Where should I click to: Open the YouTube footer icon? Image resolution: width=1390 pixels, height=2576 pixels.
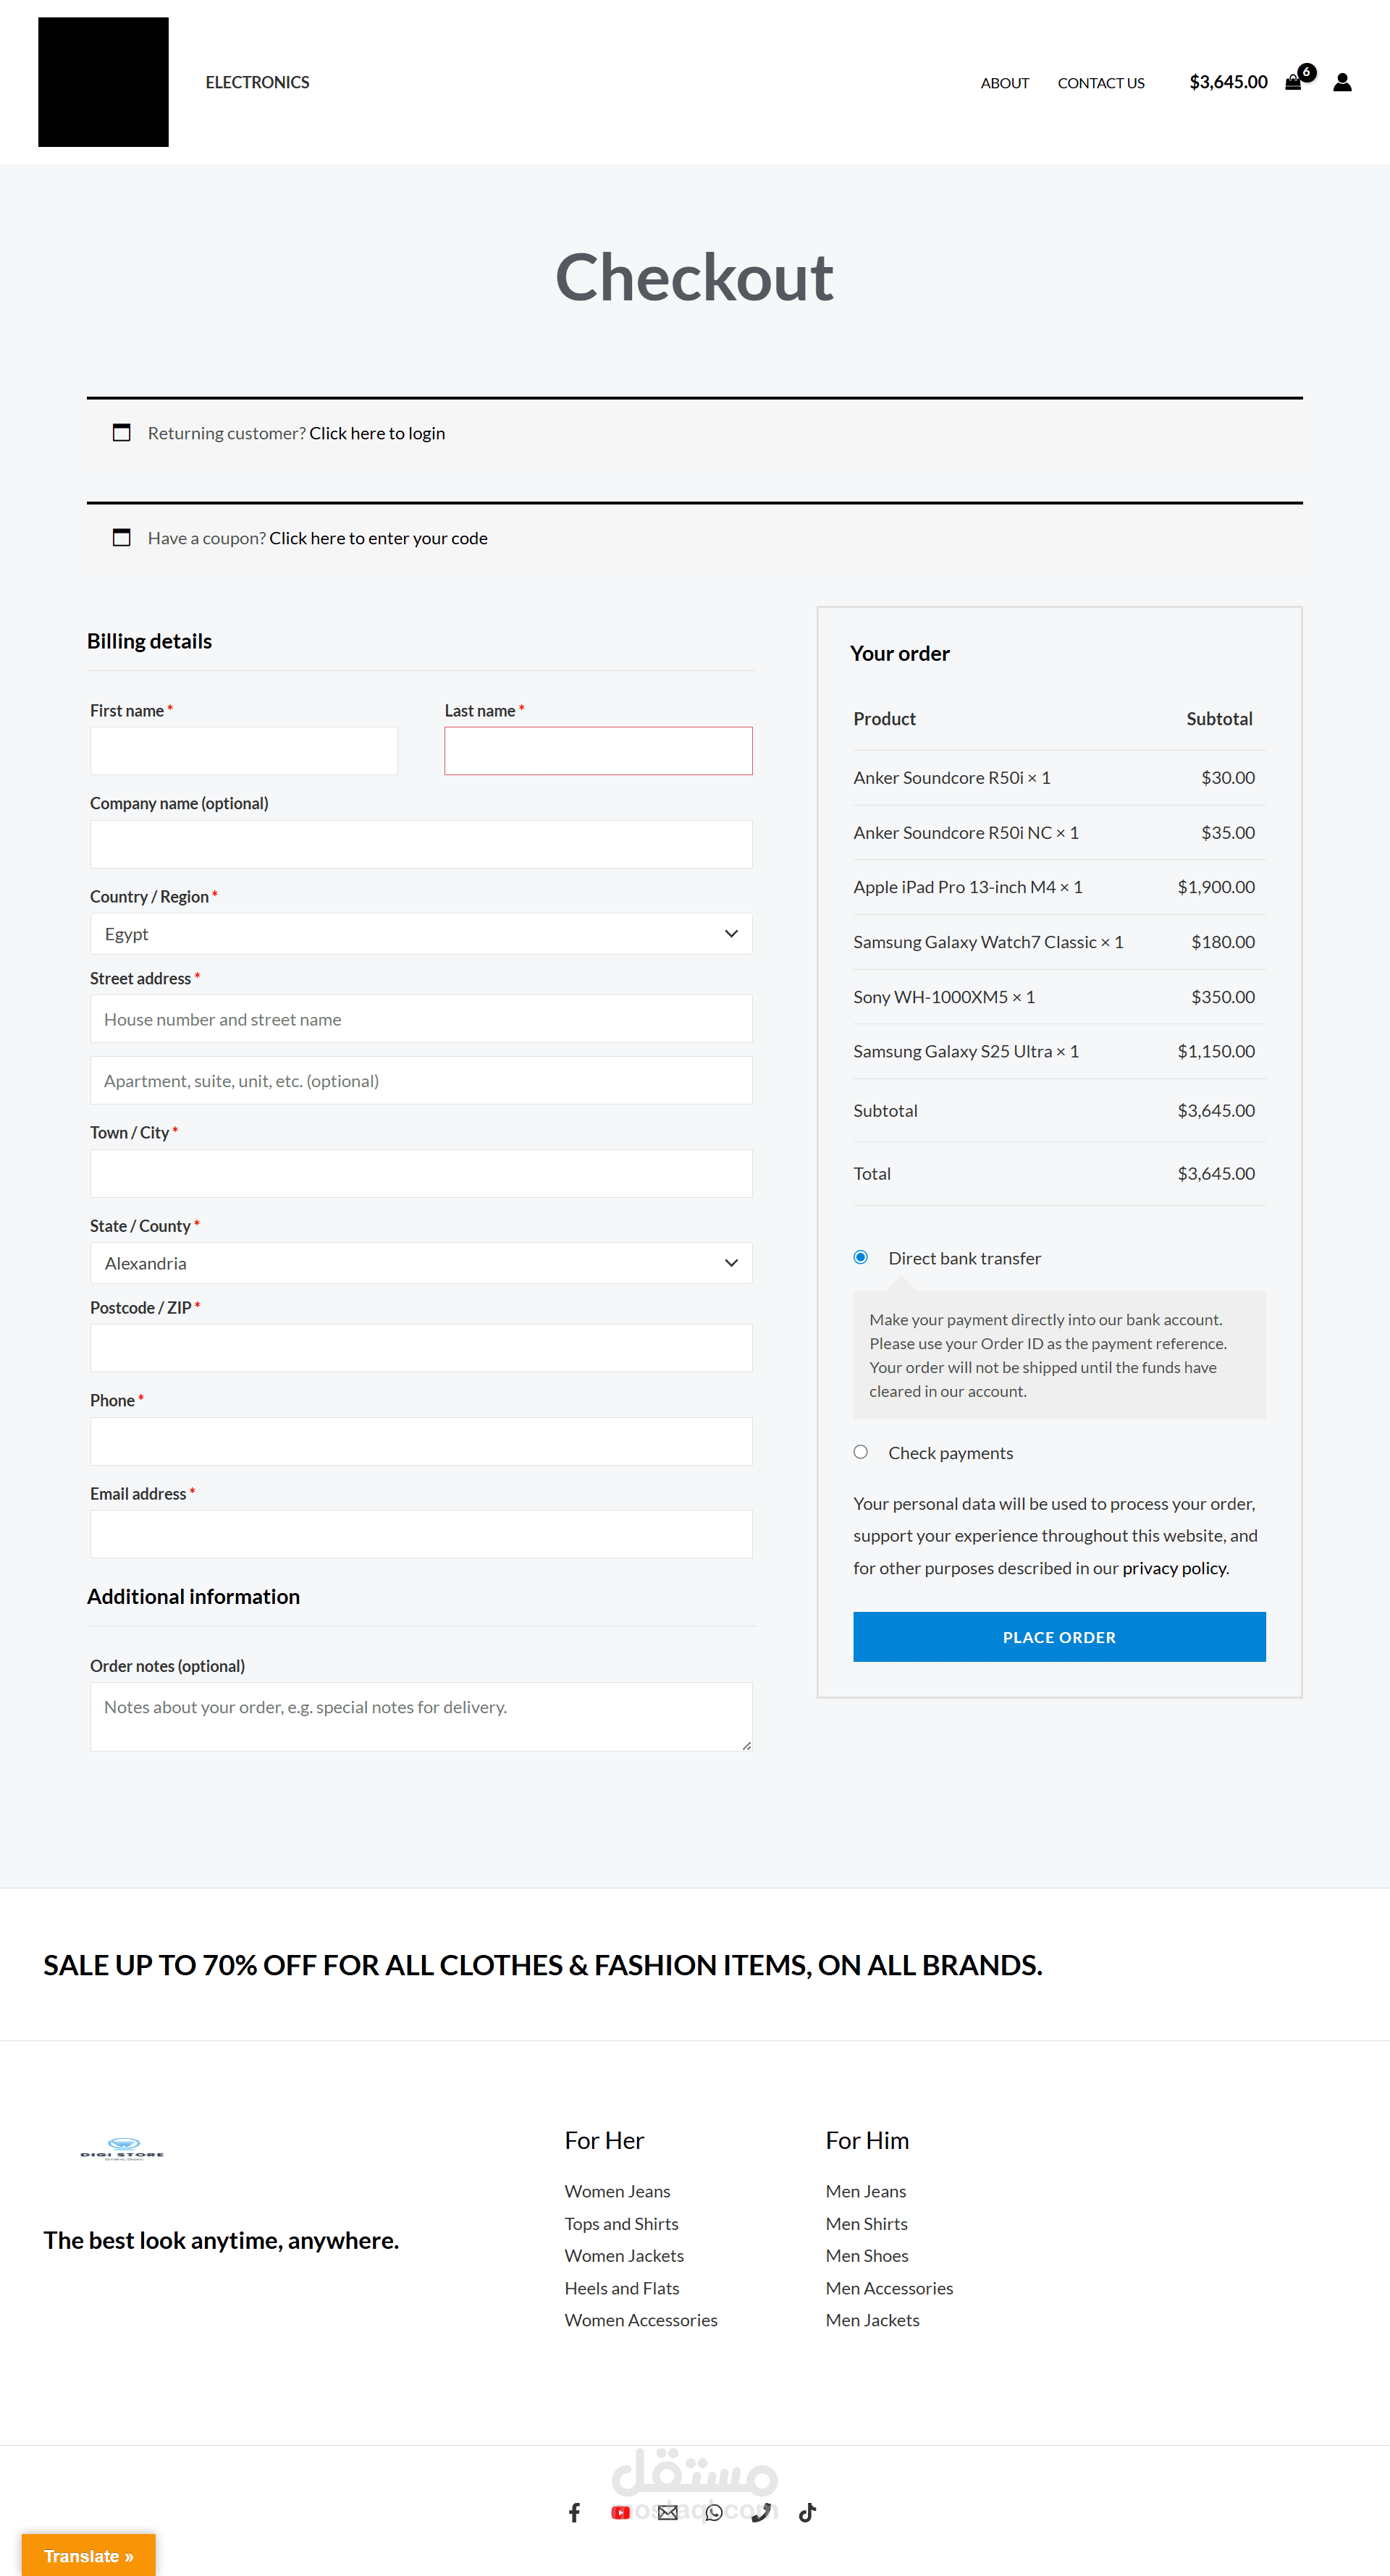point(620,2512)
